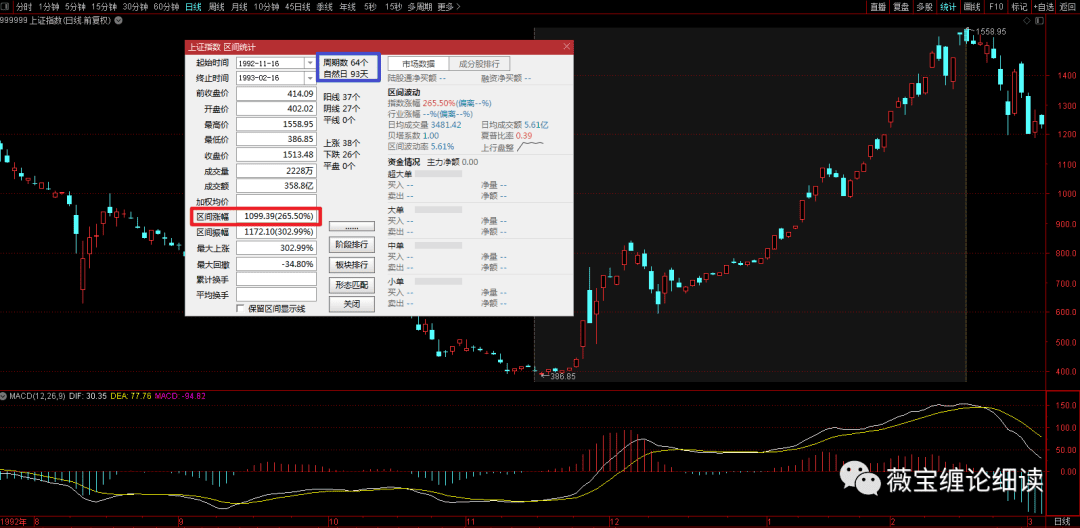Viewport: 1080px width, 528px height.
Task: Open the dropdown arrow beside 上证指数(日线 前复权)
Action: pyautogui.click(x=118, y=20)
